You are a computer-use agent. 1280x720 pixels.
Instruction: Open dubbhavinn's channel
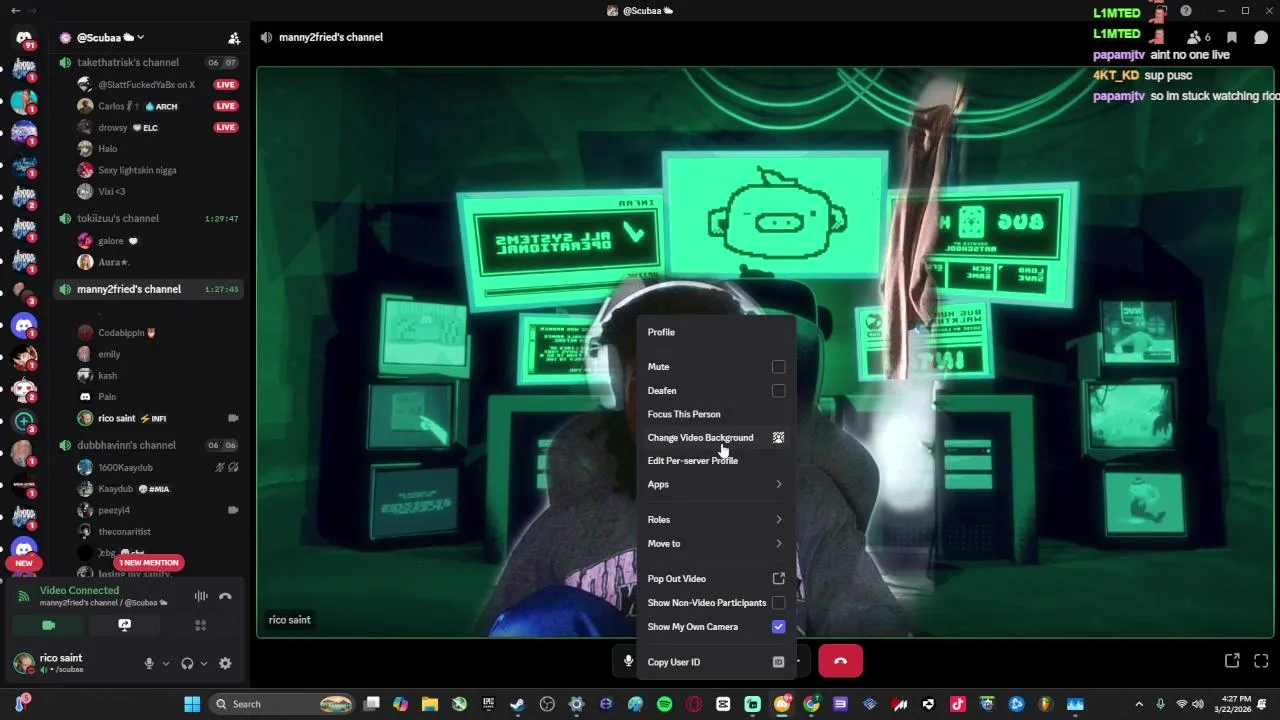126,445
